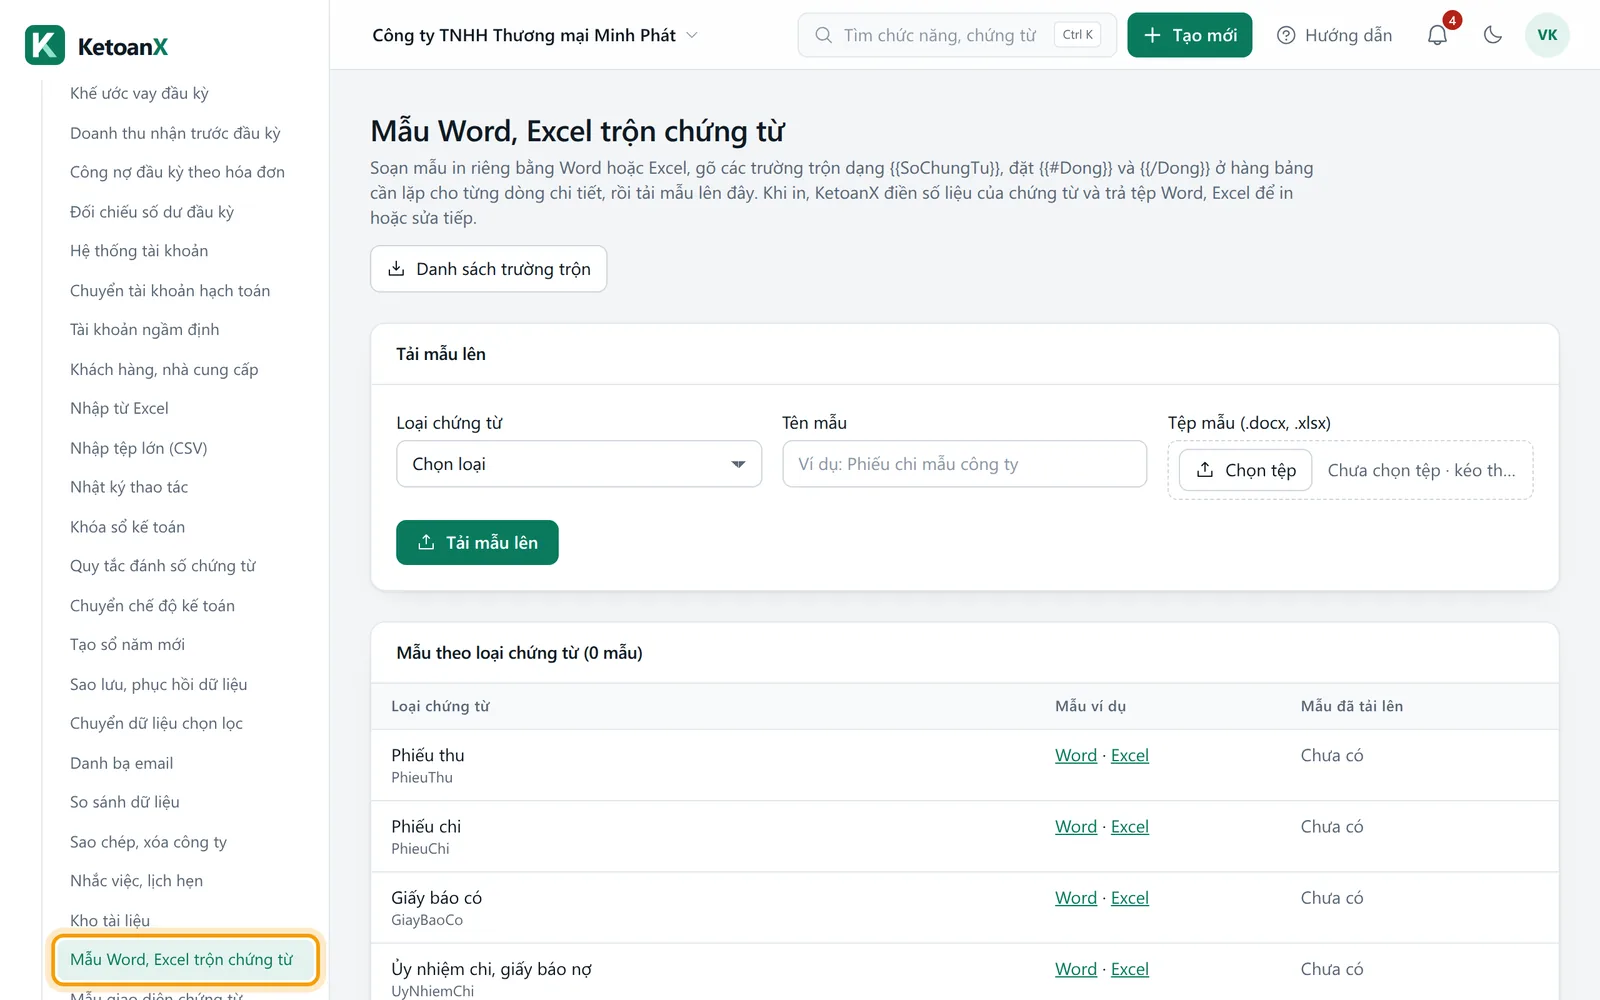Open Excel sample for Ủy nhiệm chi
Screen dimensions: 1600x1000
pos(1130,968)
